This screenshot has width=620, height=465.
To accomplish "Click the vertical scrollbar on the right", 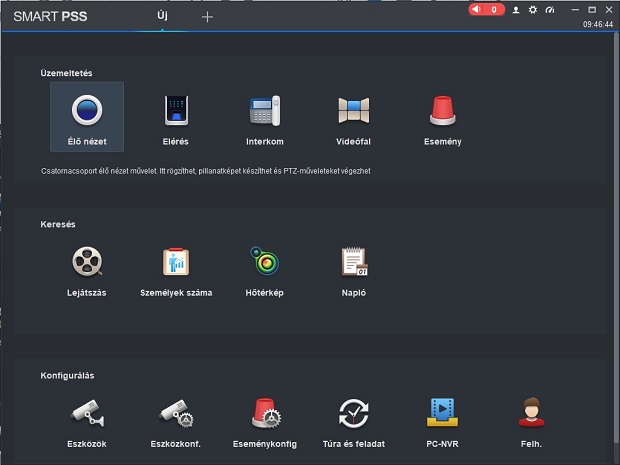I will pyautogui.click(x=617, y=237).
